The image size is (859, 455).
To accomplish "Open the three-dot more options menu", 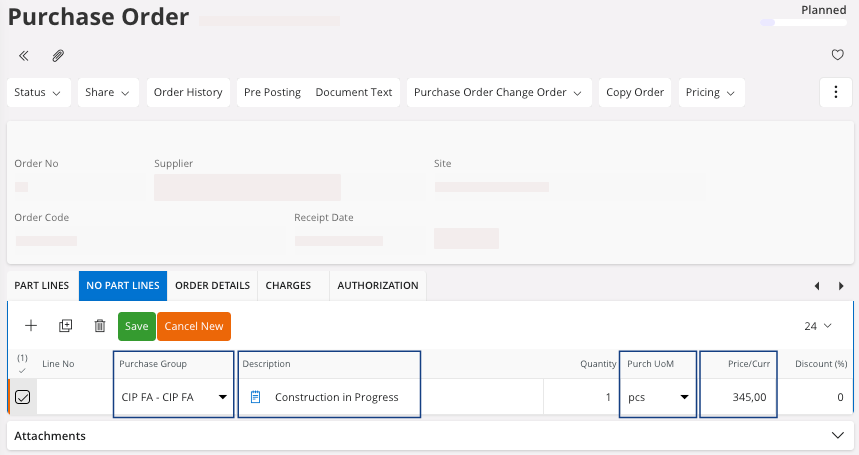I will tap(836, 92).
